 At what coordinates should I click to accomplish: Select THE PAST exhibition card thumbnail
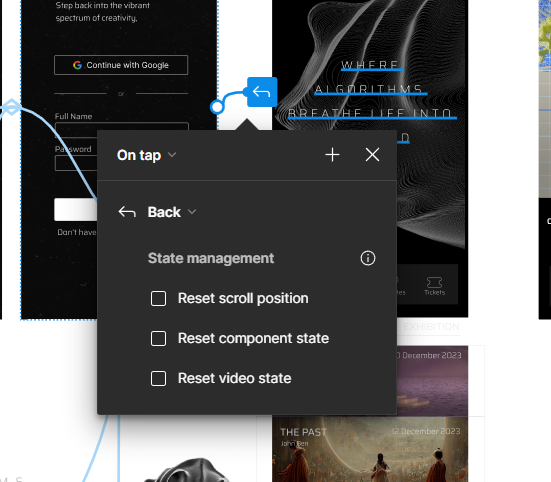click(x=370, y=449)
